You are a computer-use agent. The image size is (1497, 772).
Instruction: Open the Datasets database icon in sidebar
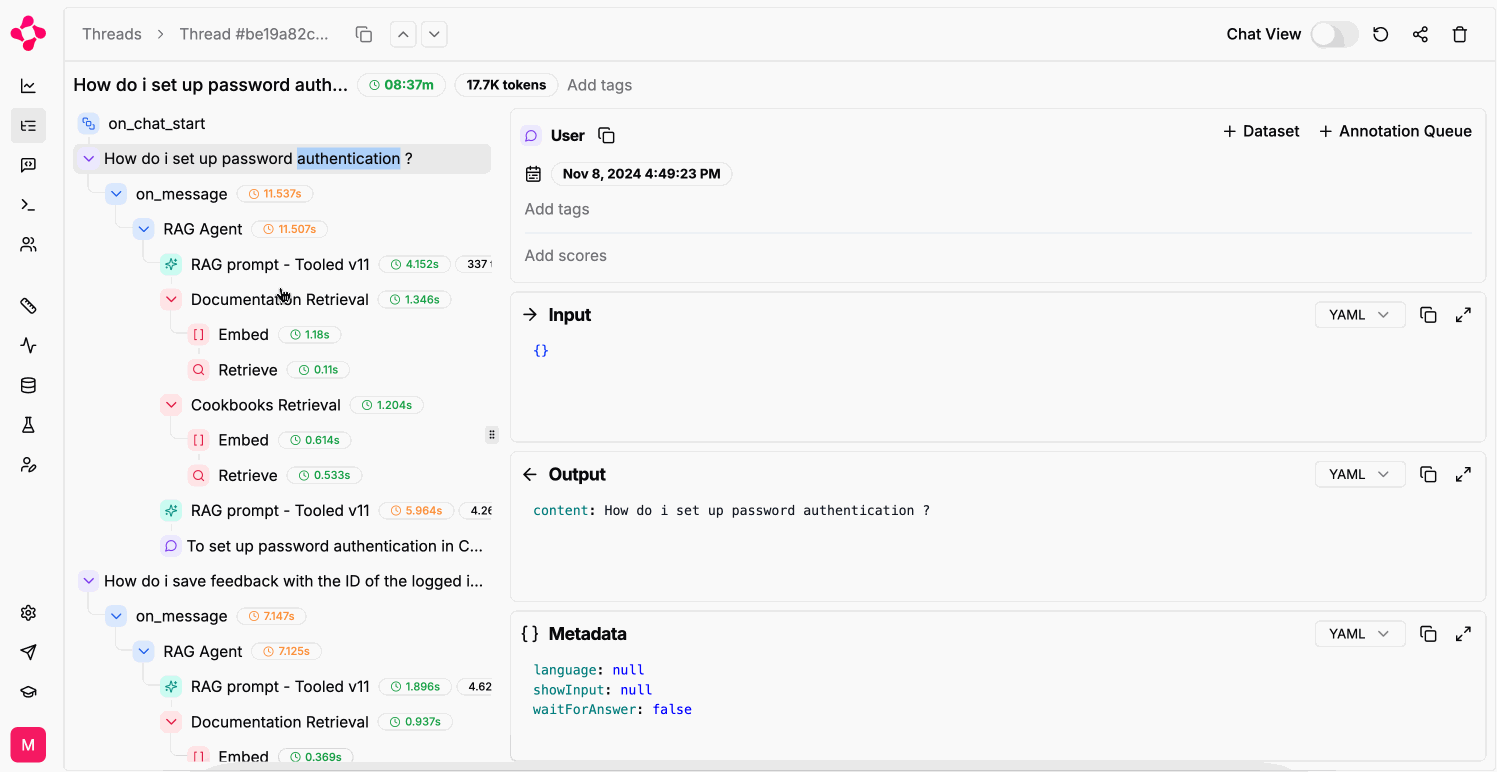(x=28, y=385)
